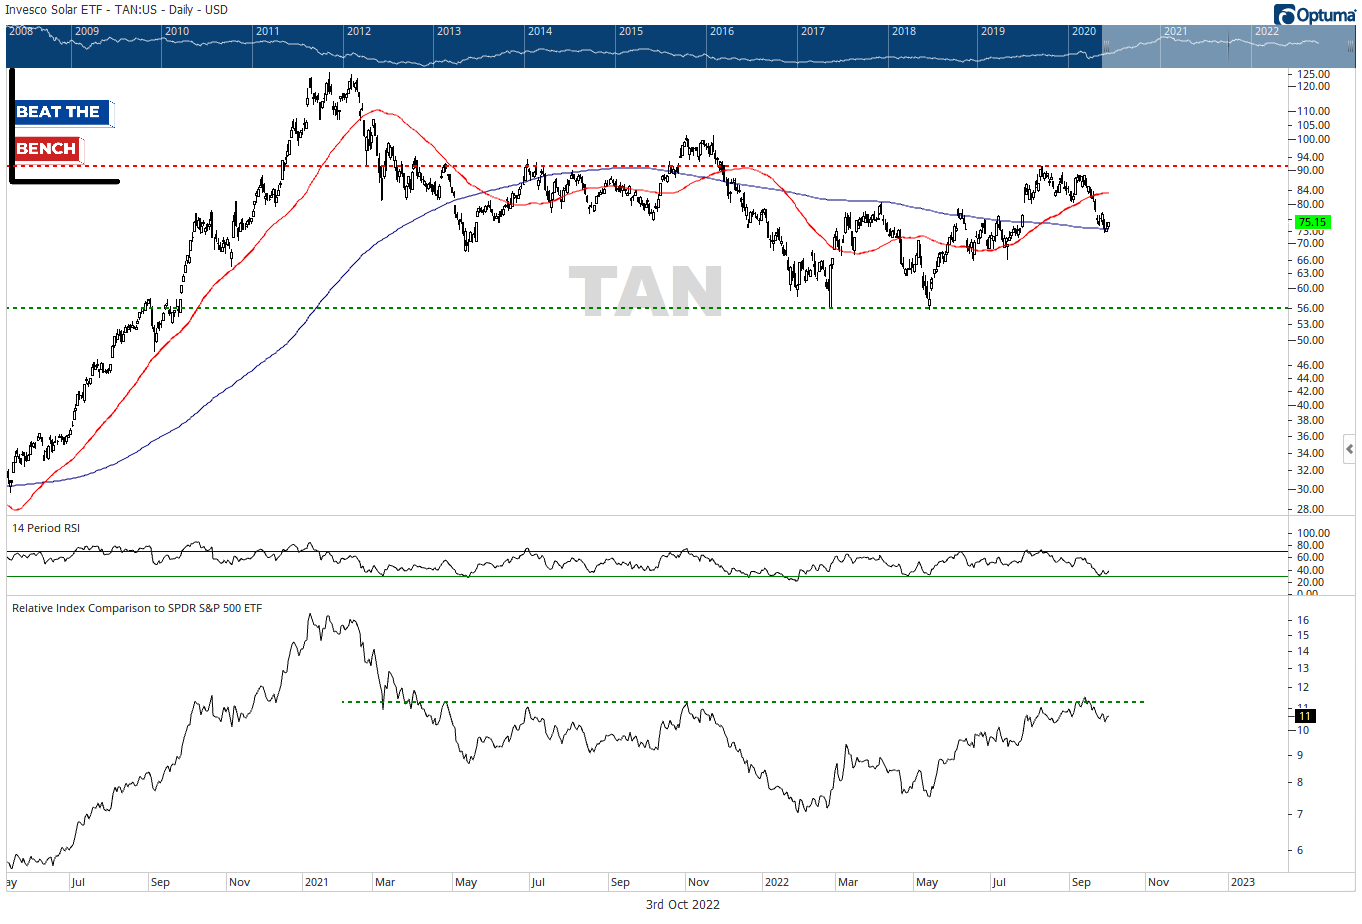Click the 20.00 label on the RSI axis
The width and height of the screenshot is (1362, 924).
coord(1310,582)
